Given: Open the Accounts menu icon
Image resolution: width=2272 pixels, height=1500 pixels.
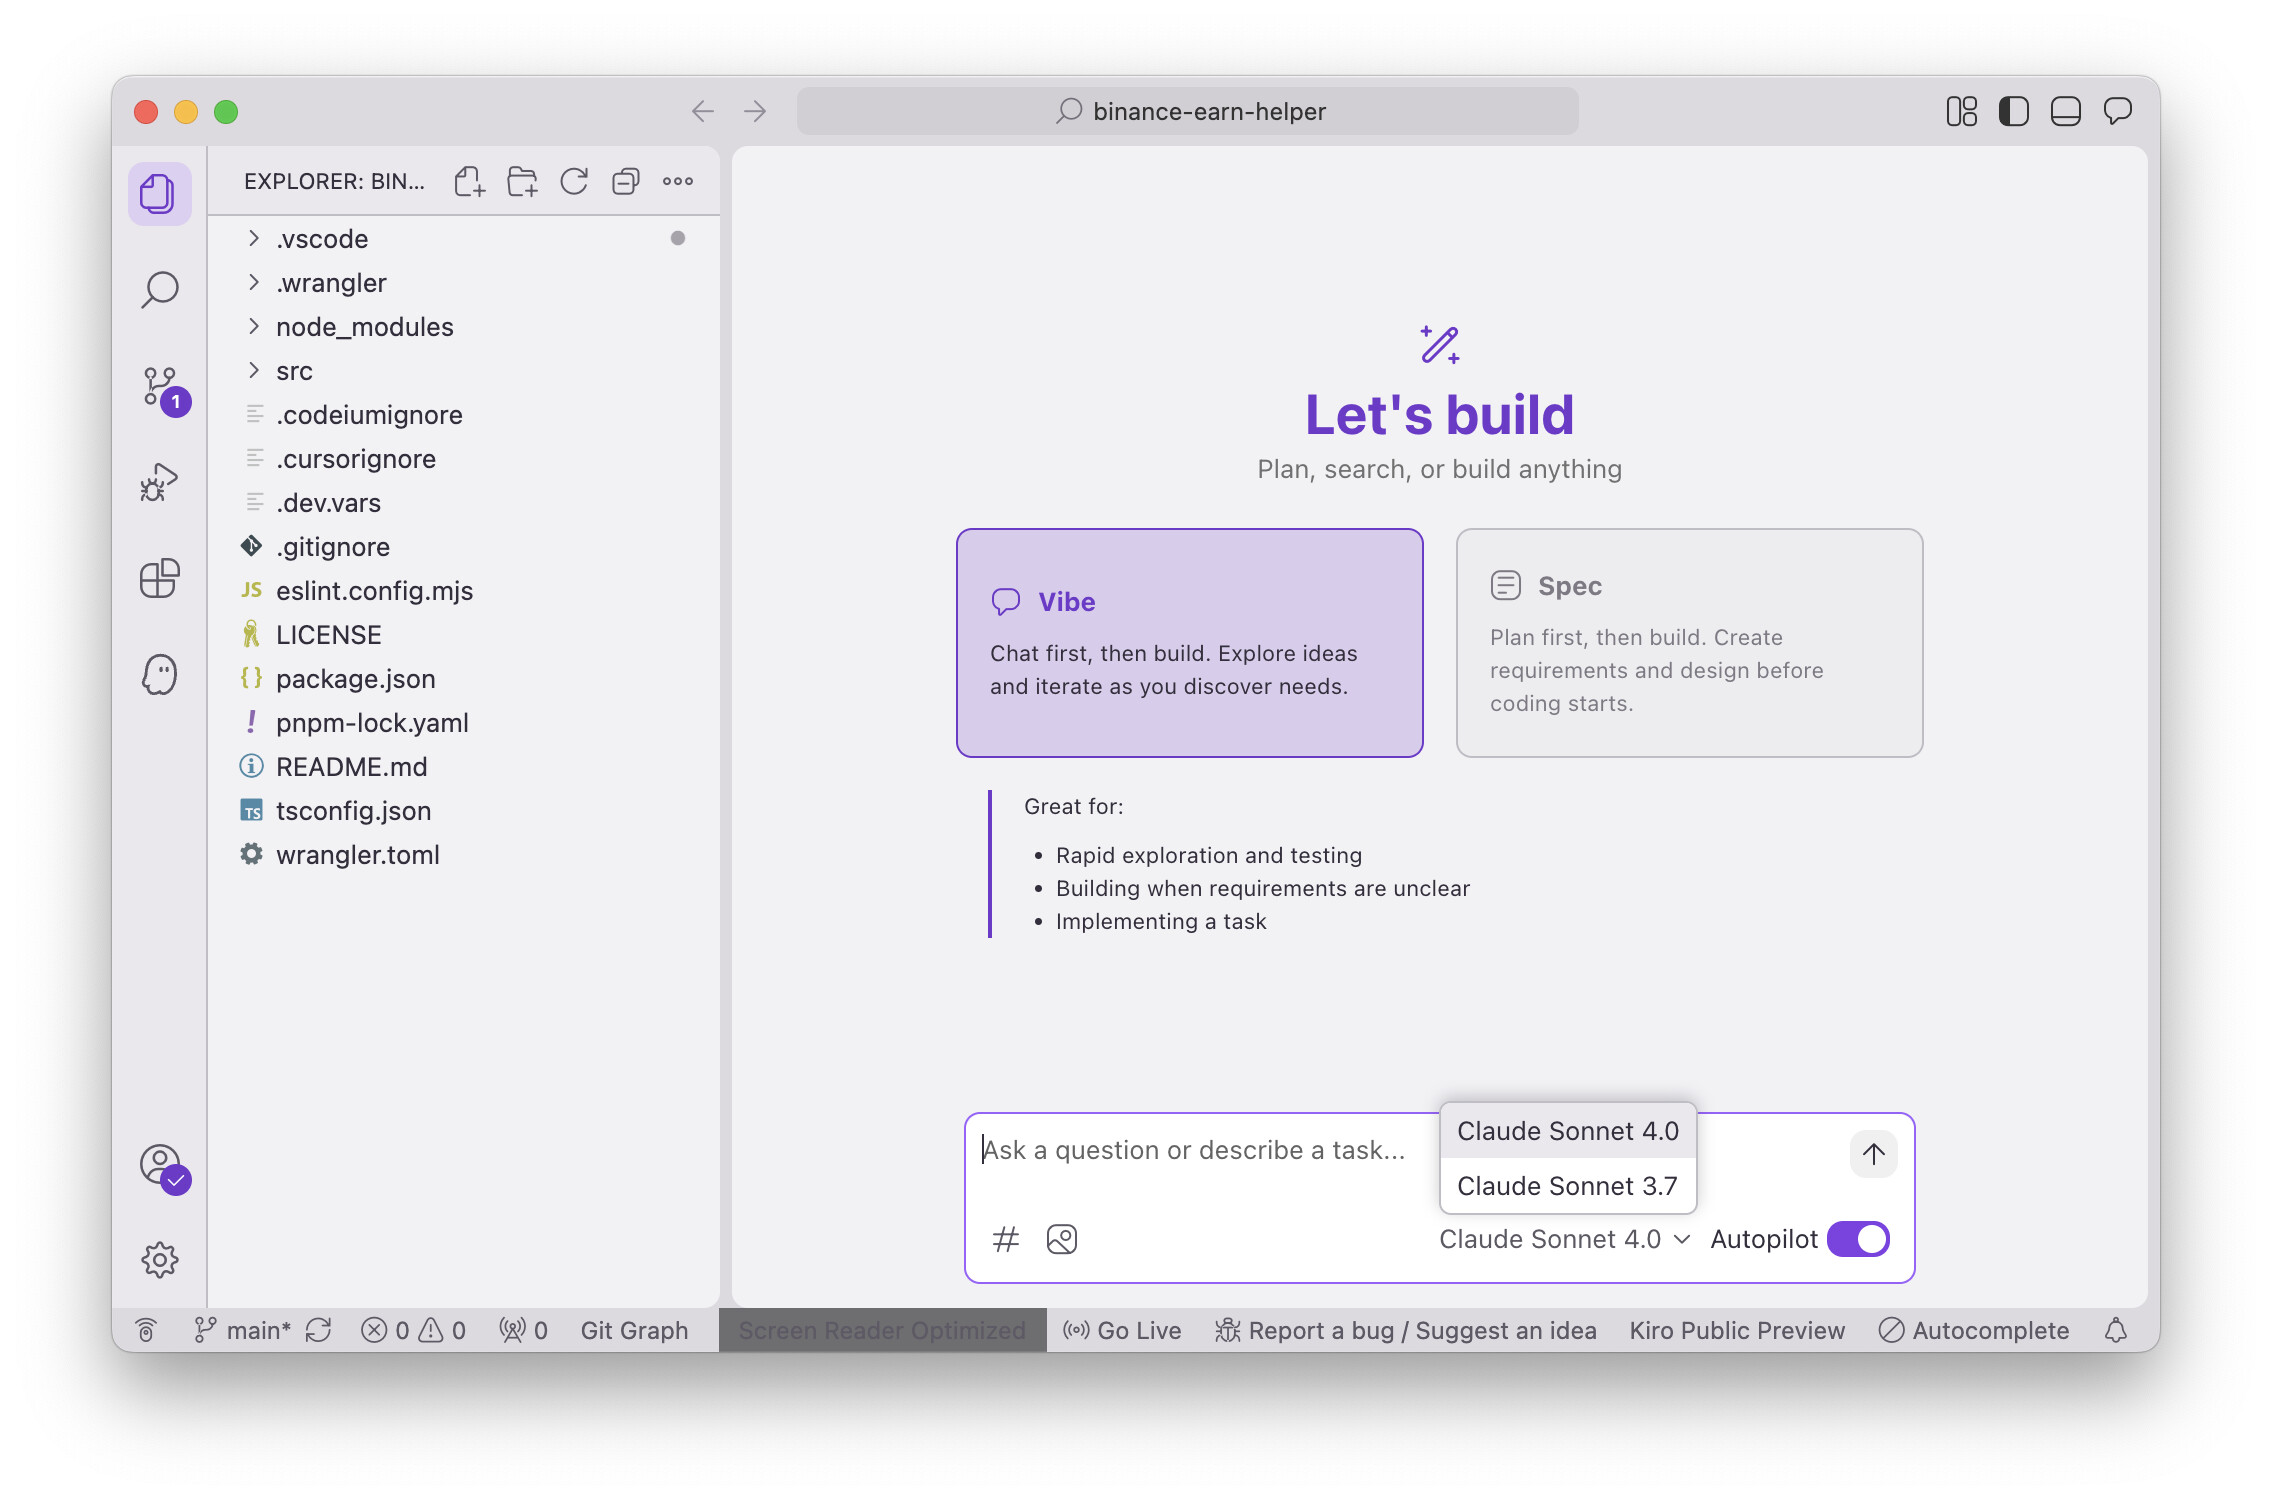Looking at the screenshot, I should pyautogui.click(x=162, y=1166).
